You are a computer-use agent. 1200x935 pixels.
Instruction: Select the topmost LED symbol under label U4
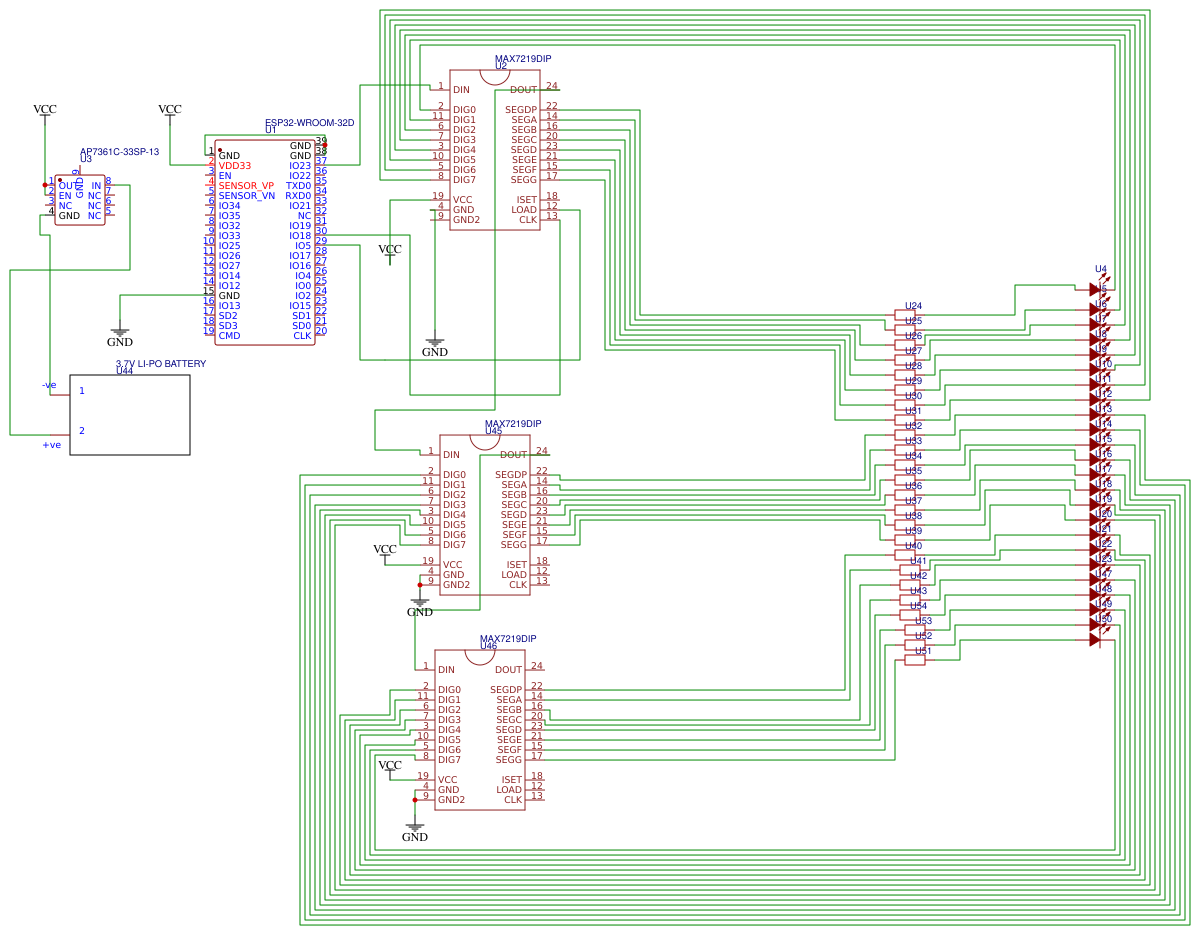point(1097,288)
